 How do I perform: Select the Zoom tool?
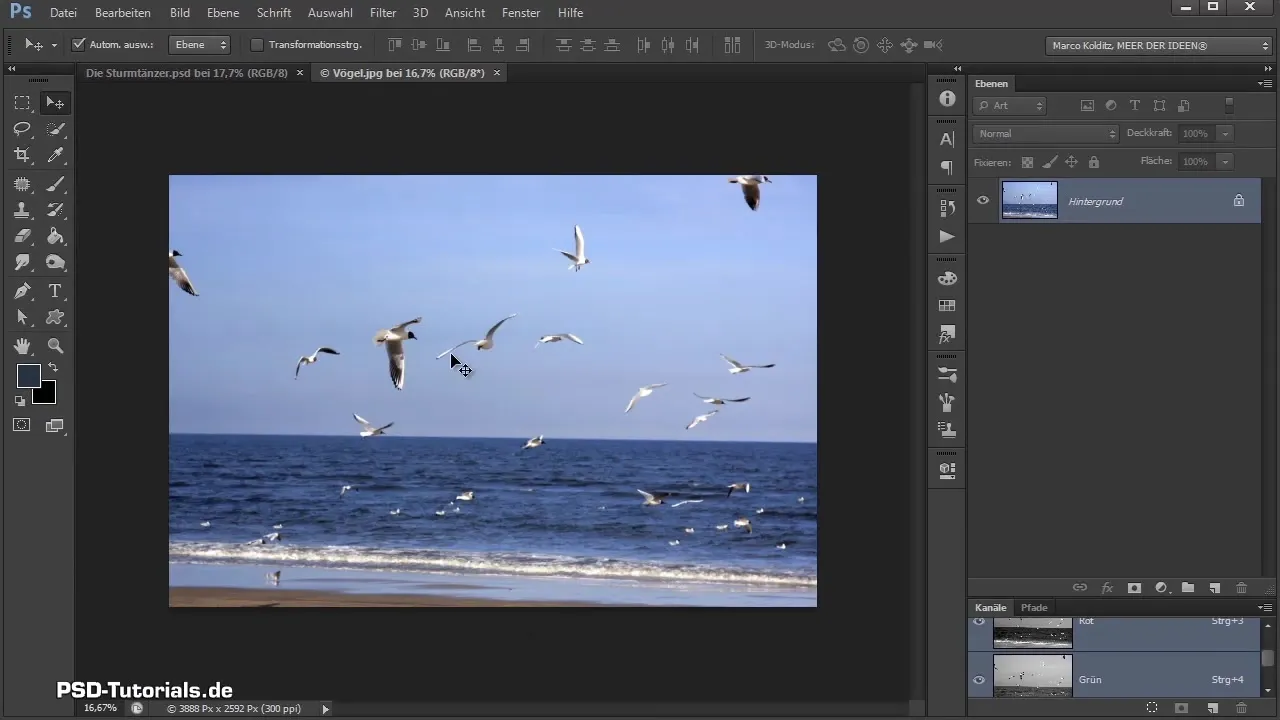55,346
